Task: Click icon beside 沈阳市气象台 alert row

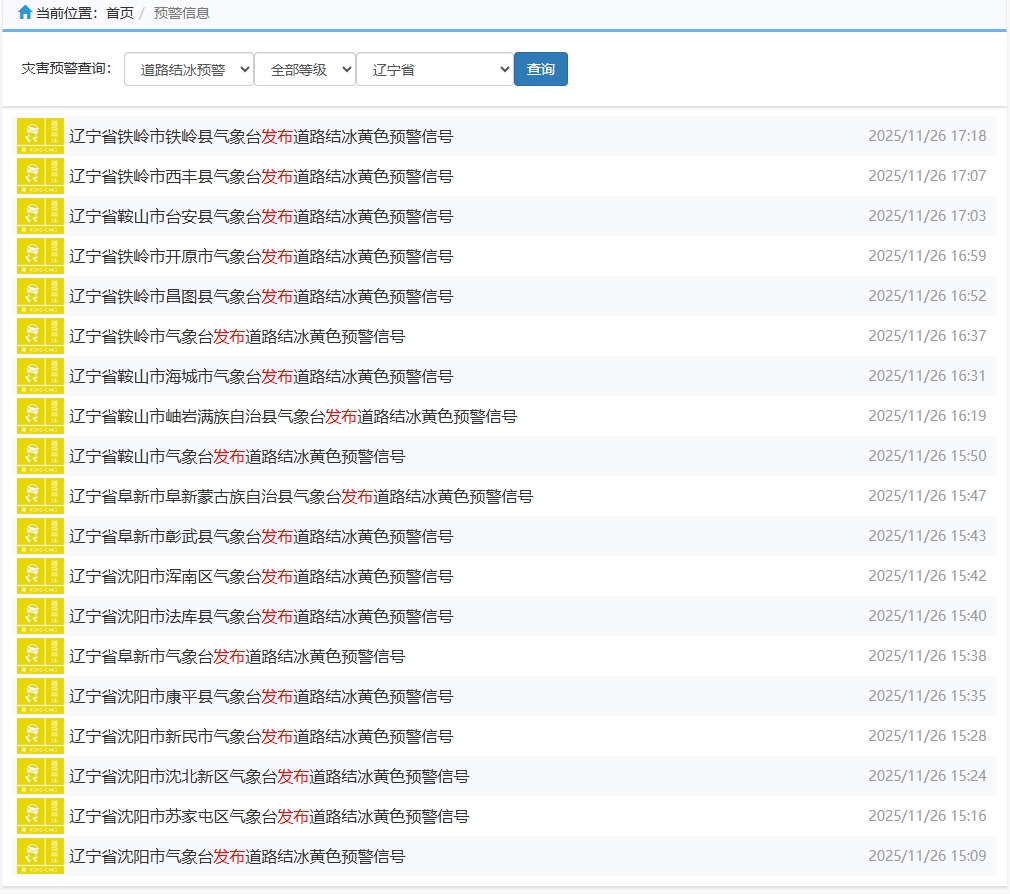Action: 40,856
